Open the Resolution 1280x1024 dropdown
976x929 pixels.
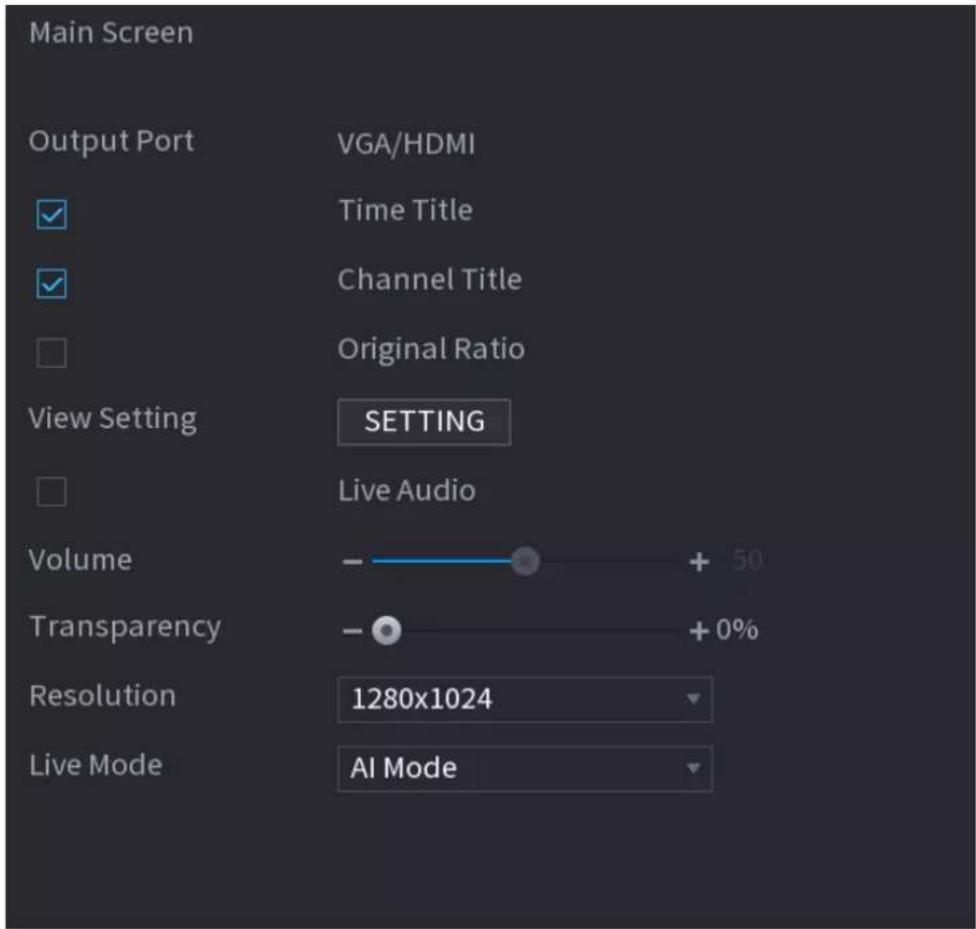coord(525,699)
